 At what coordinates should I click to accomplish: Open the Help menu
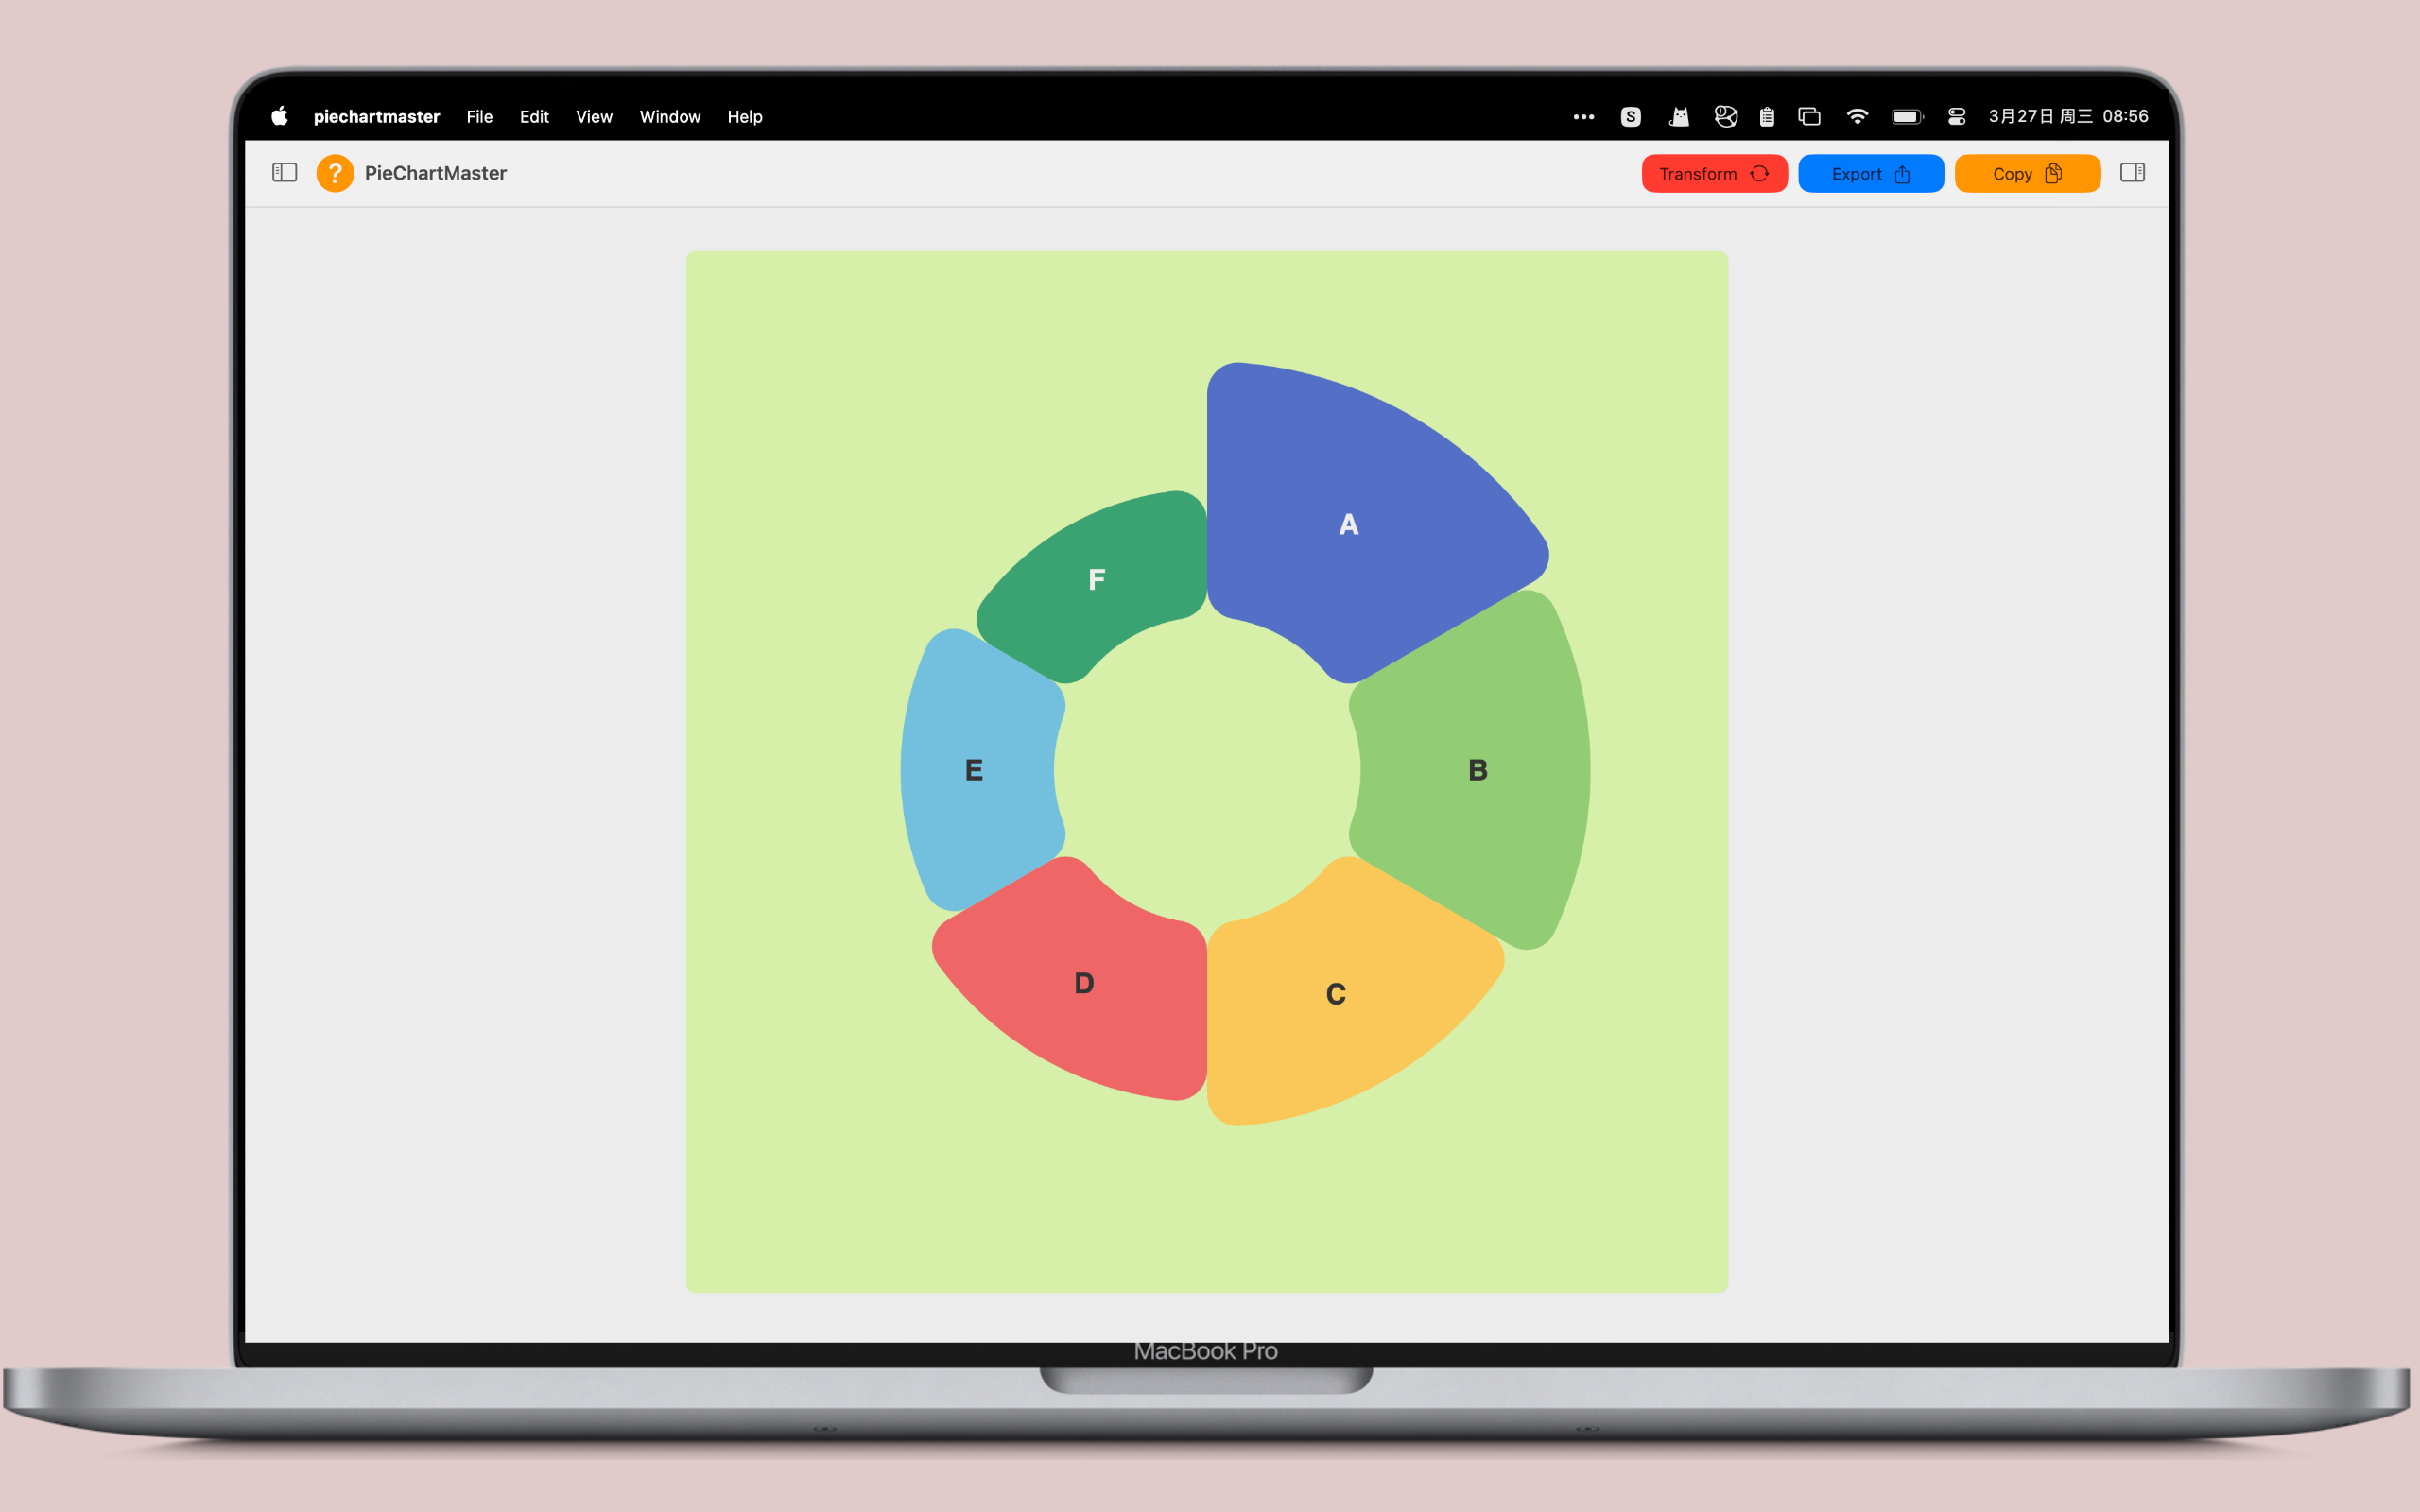(745, 117)
